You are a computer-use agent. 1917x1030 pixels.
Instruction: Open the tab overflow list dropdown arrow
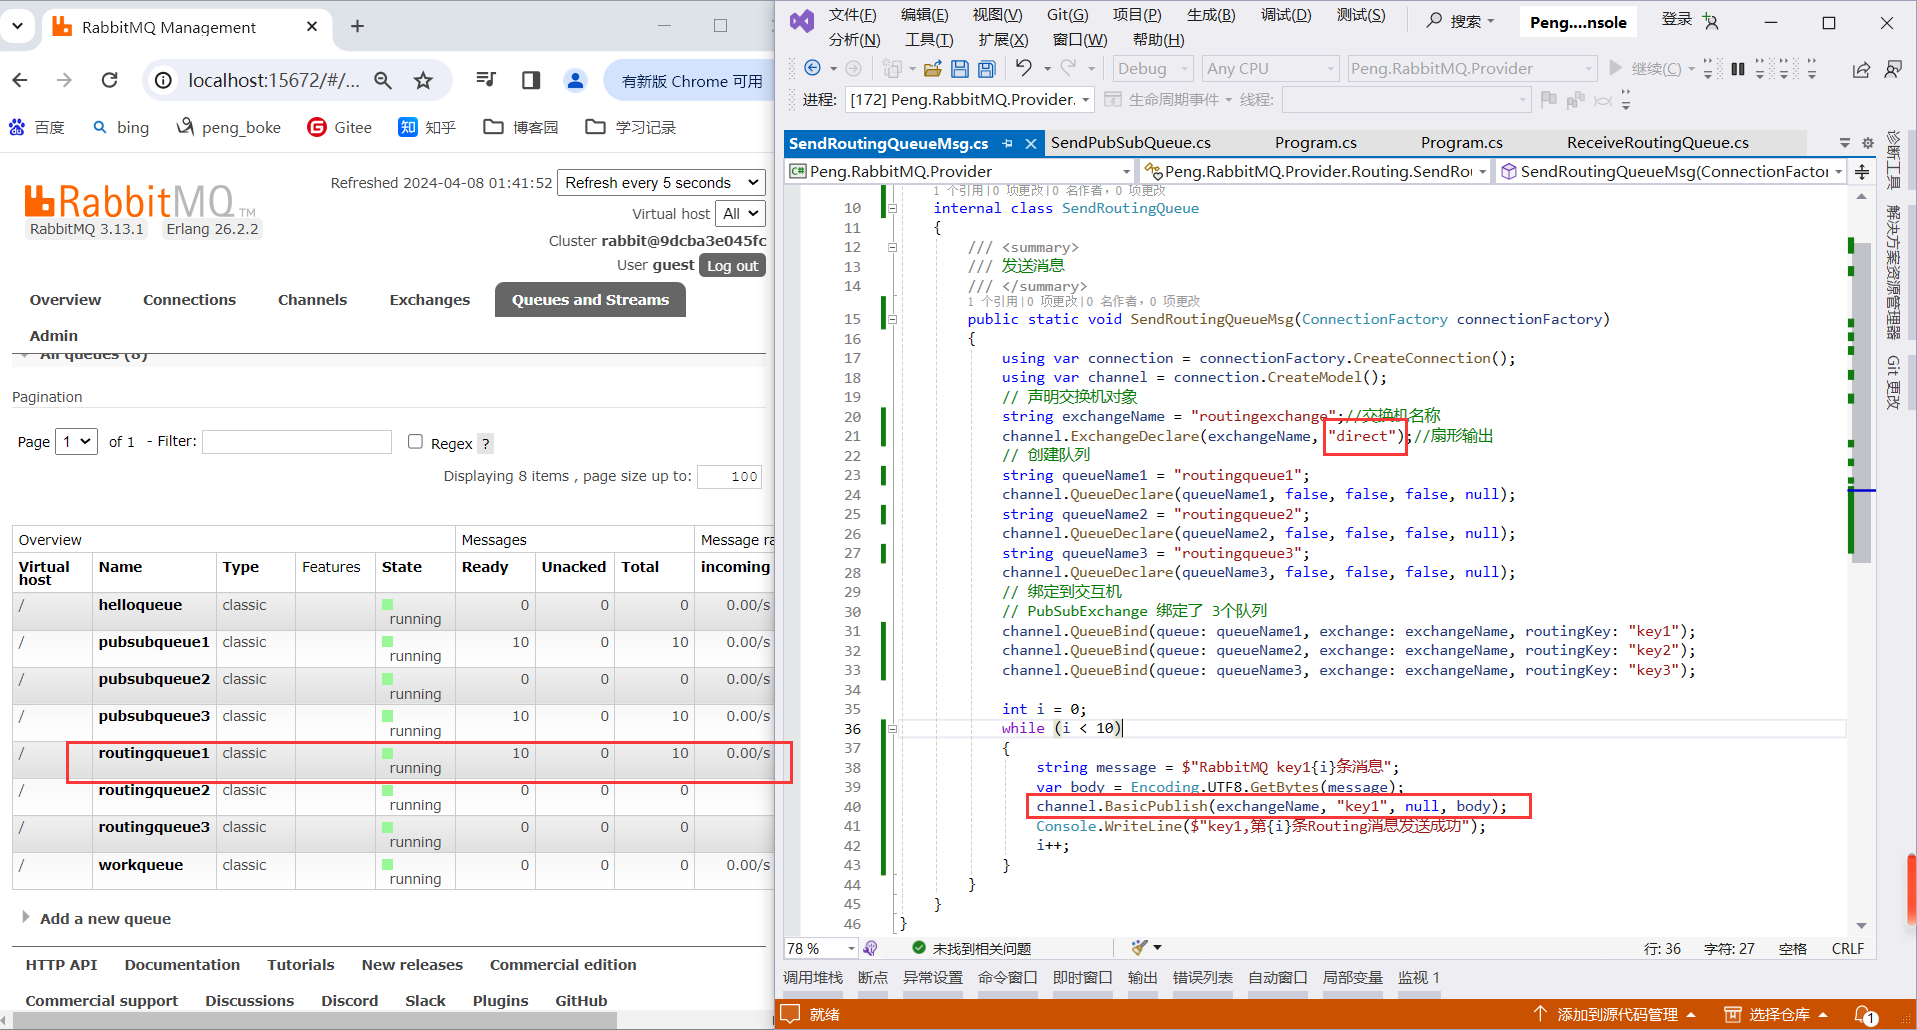[x=1845, y=143]
